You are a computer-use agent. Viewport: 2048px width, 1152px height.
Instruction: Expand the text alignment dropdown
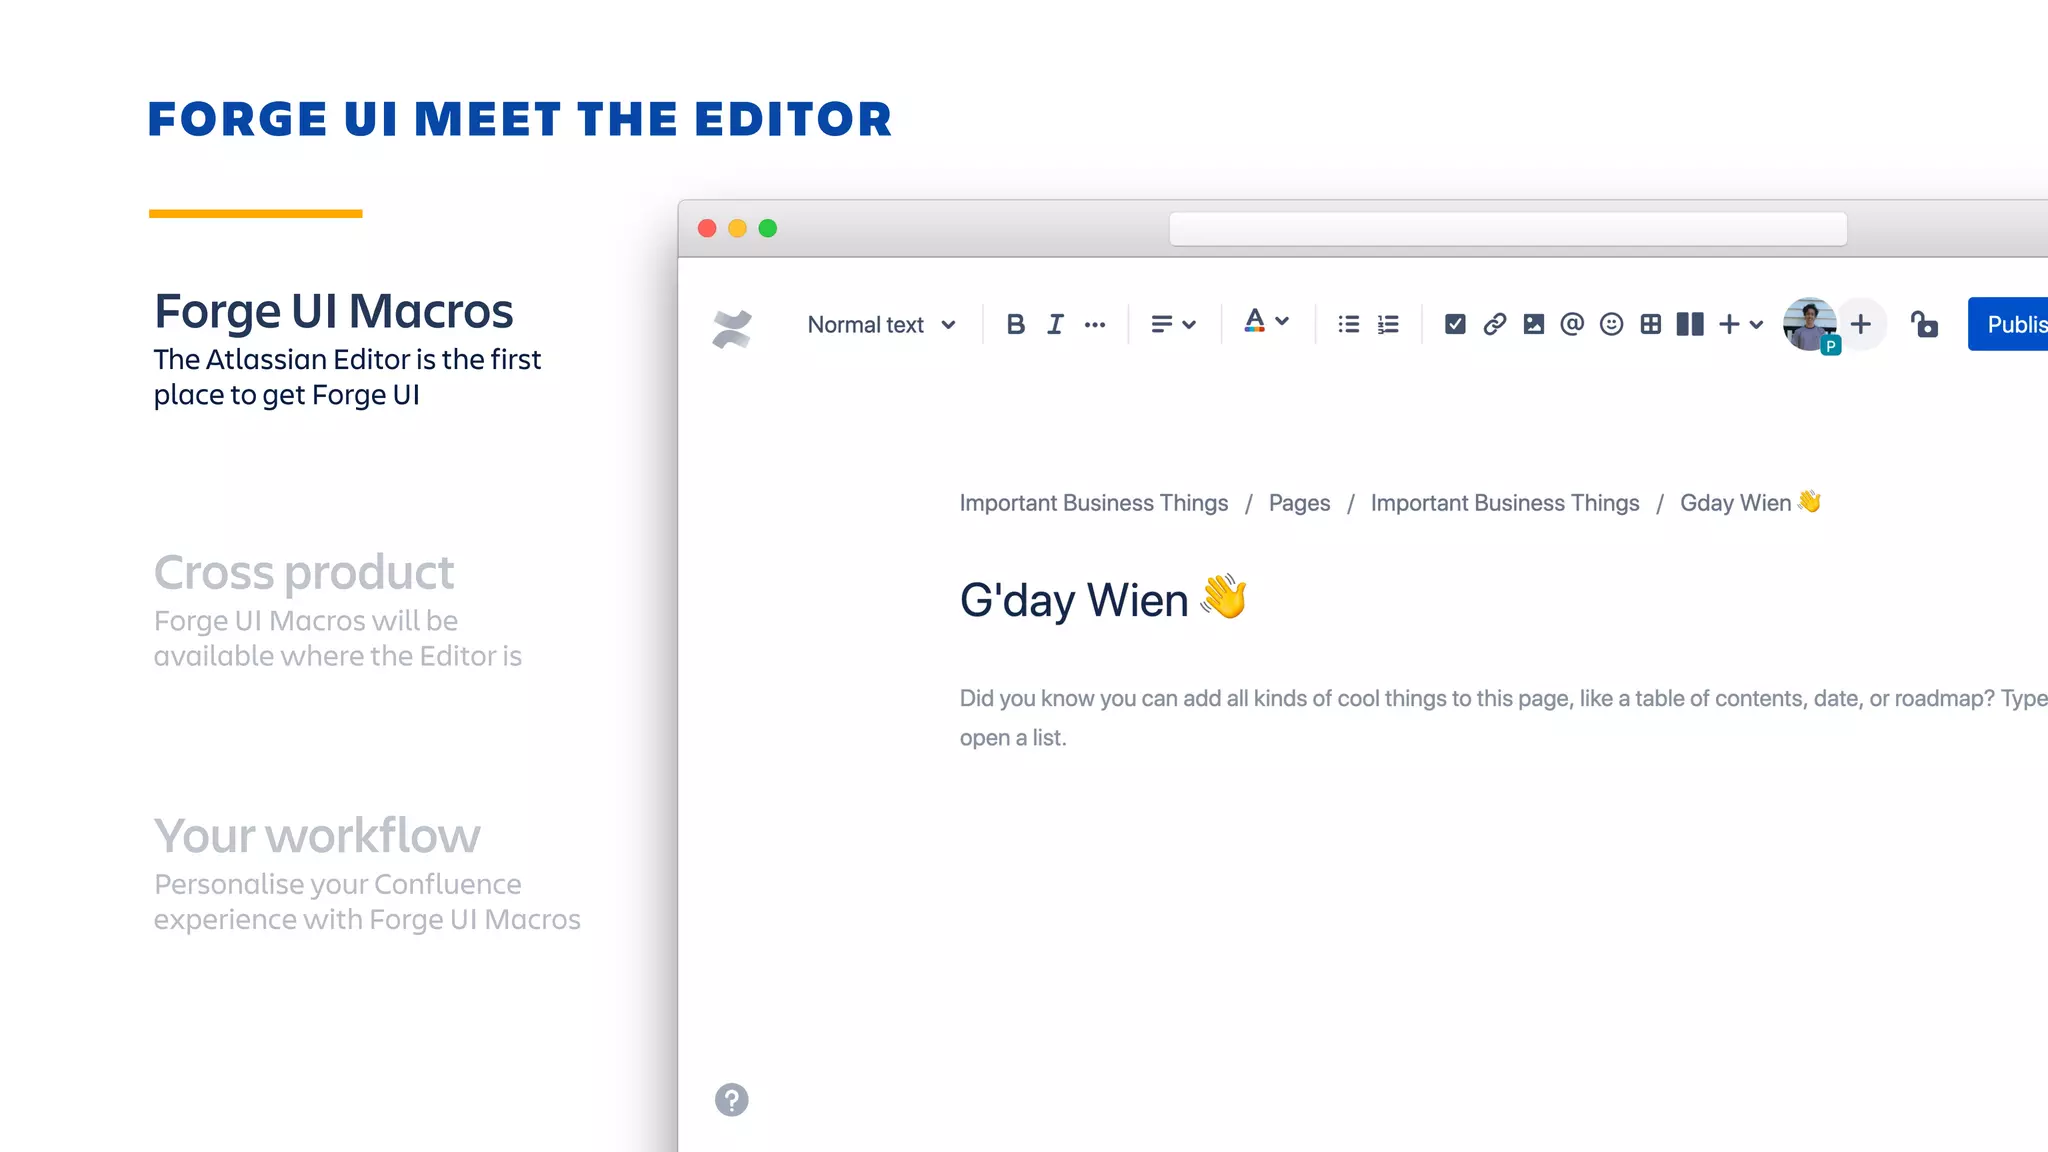1173,324
